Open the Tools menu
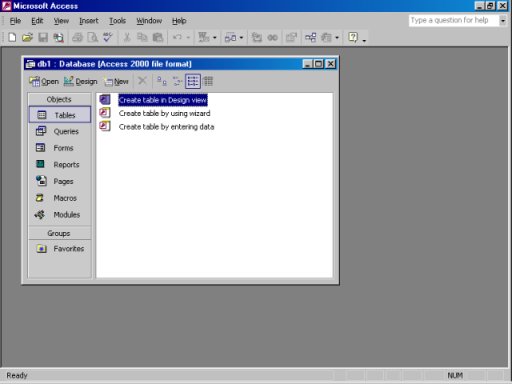Viewport: 512px width, 384px height. click(117, 21)
